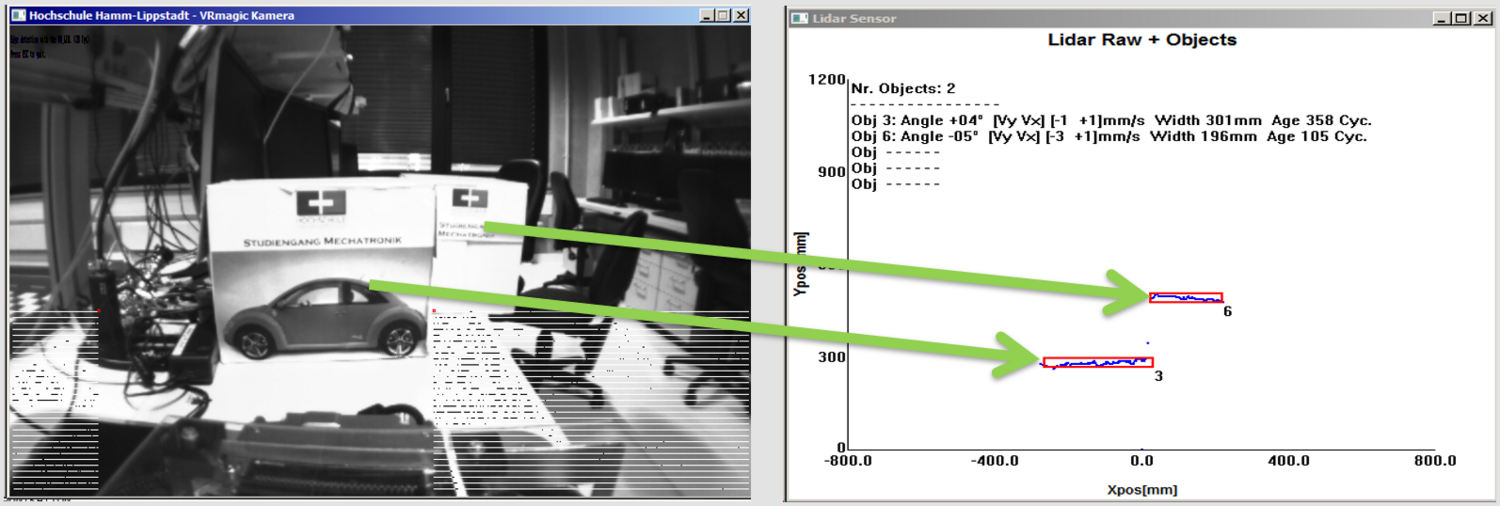Screen dimensions: 1500x506
Task: Minimize the VRmagic Kamera window
Action: (707, 16)
